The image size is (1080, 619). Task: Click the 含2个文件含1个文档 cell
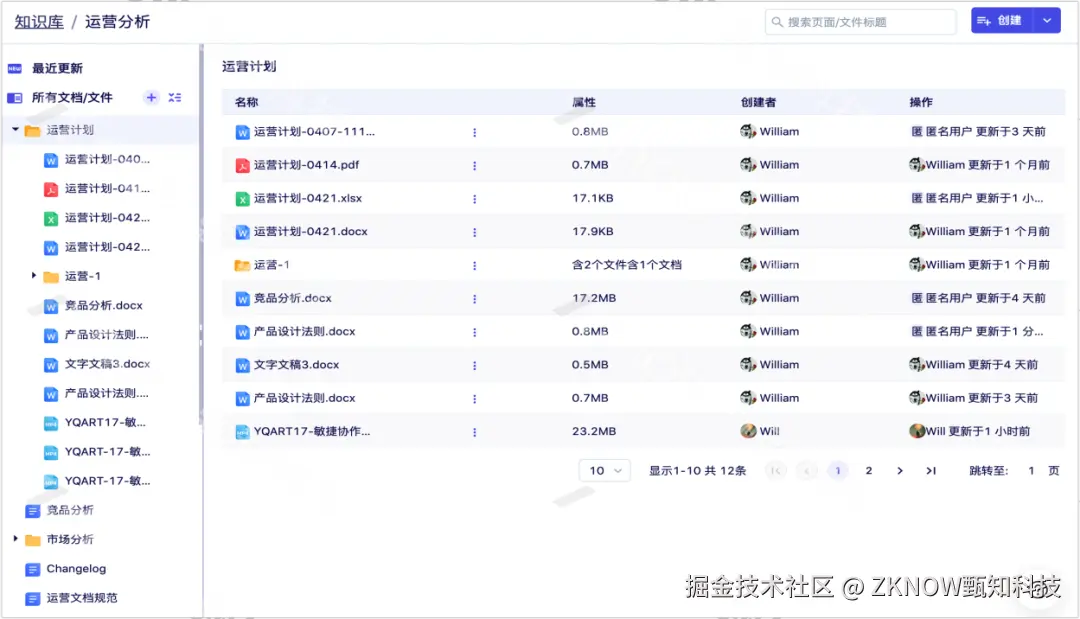pyautogui.click(x=627, y=264)
